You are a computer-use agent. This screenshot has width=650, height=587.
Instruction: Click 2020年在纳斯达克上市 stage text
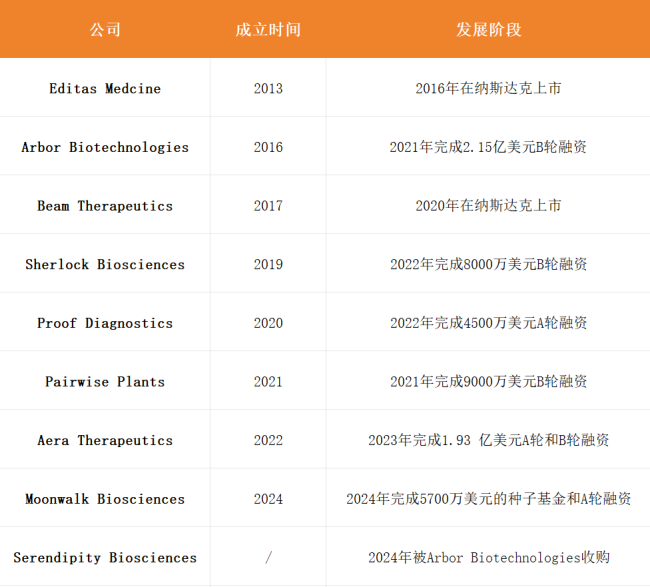pyautogui.click(x=488, y=206)
